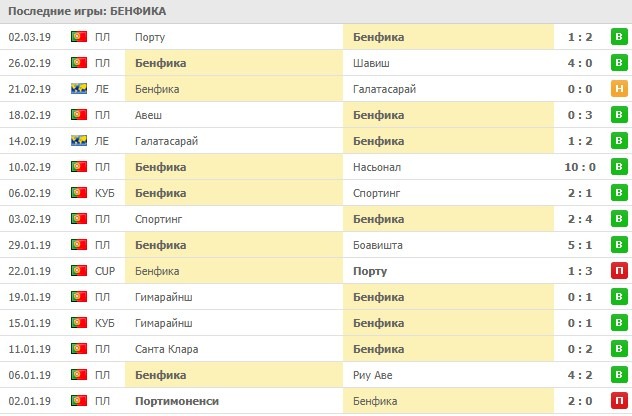This screenshot has height=416, width=632.
Task: Click the red loss badge in the 02.01.19 row
Action: tap(619, 401)
